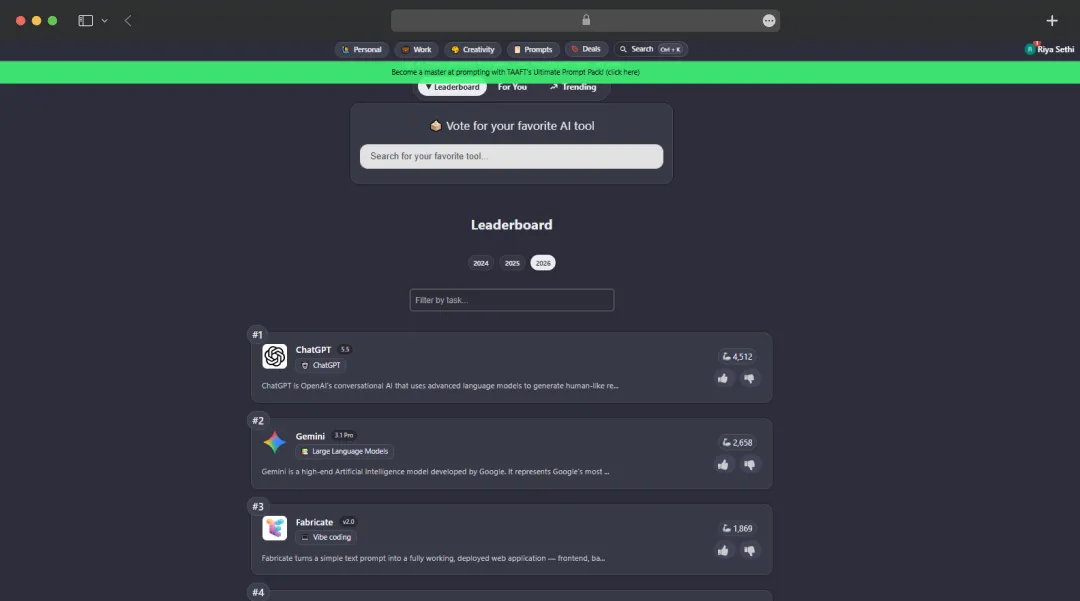Open the Trending tab
Screen dimensions: 1080x601
point(575,87)
